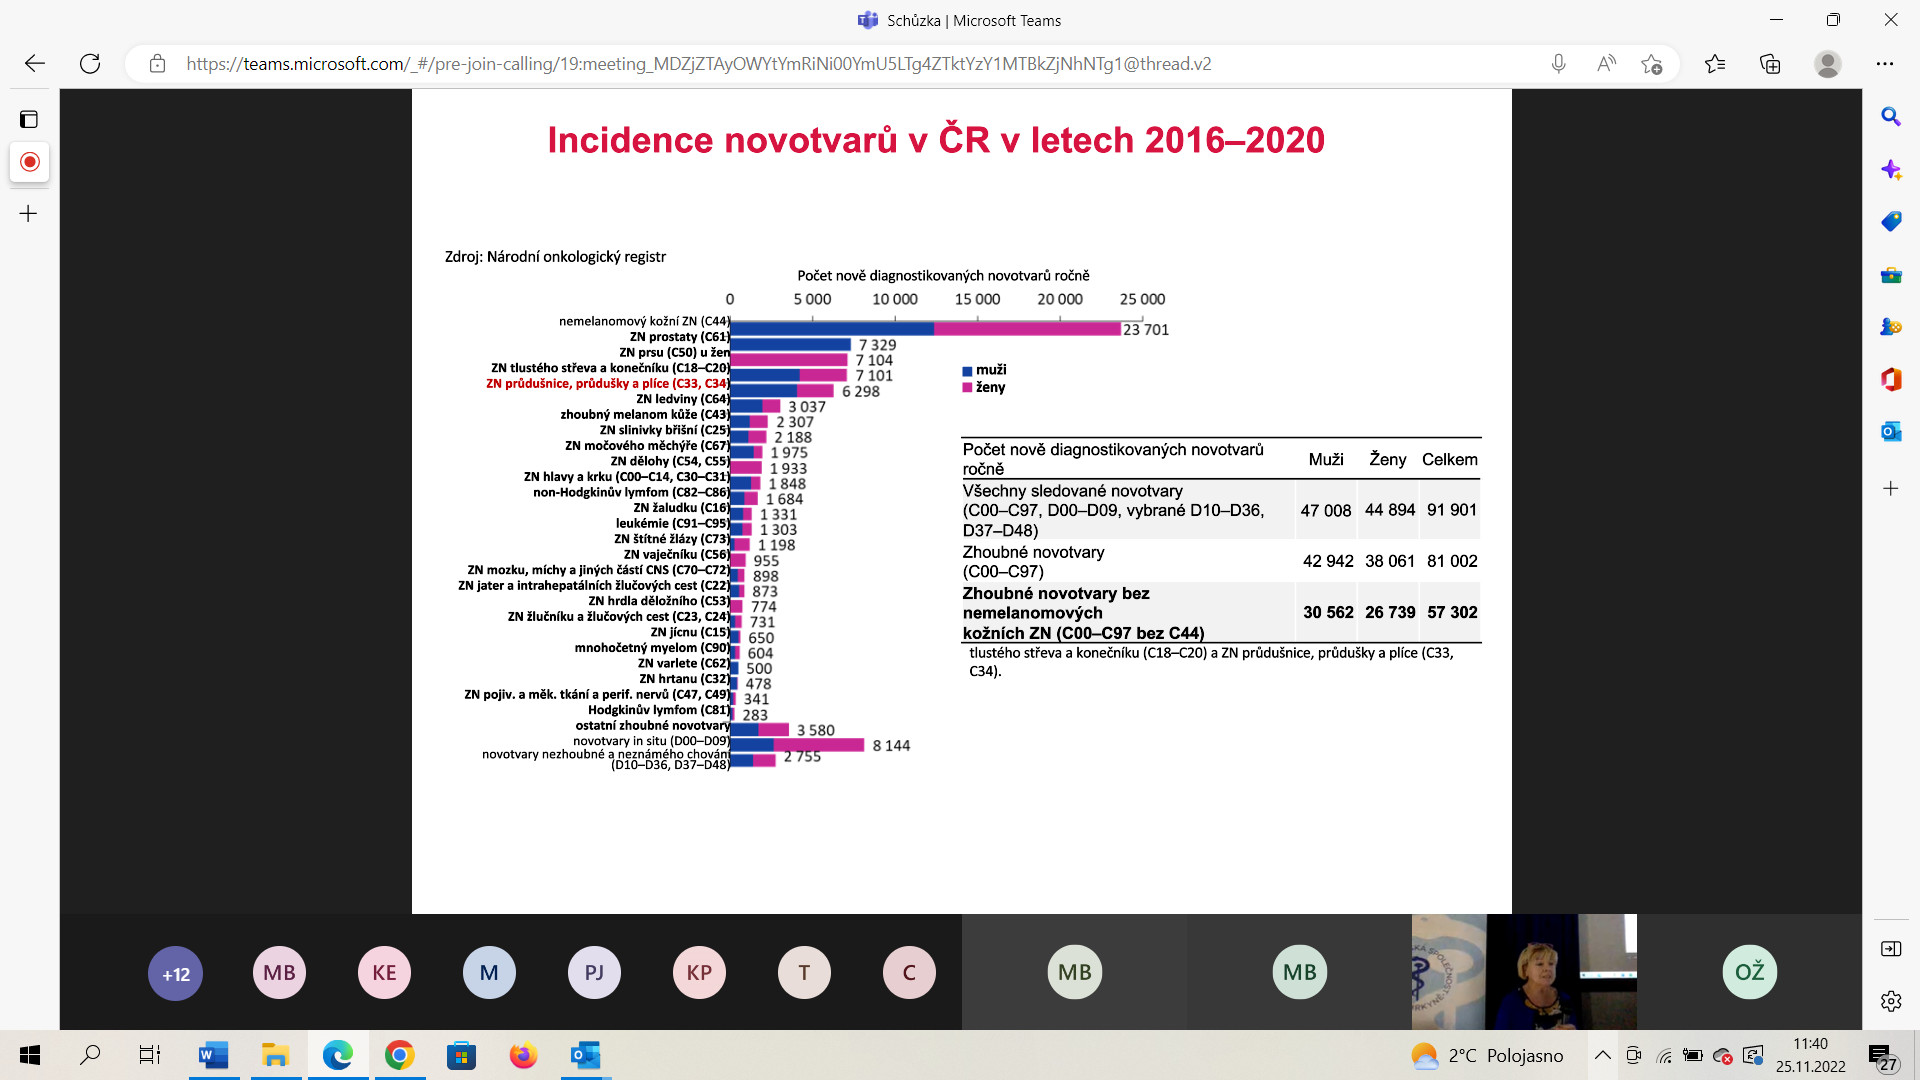The height and width of the screenshot is (1080, 1920).
Task: Click the muži blue legend swatch
Action: (967, 371)
